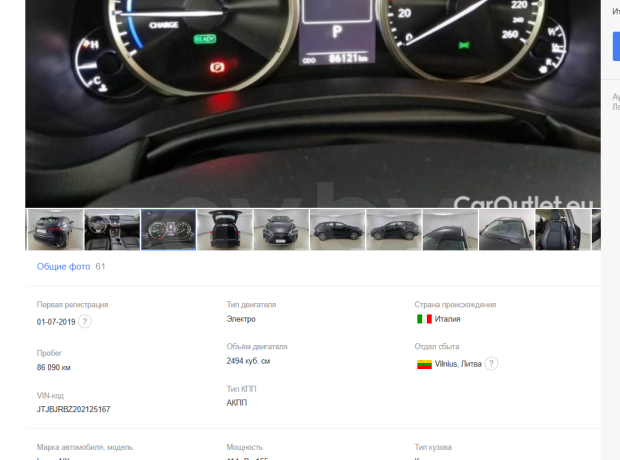620x460 pixels.
Task: Click the photo count 61
Action: (100, 267)
